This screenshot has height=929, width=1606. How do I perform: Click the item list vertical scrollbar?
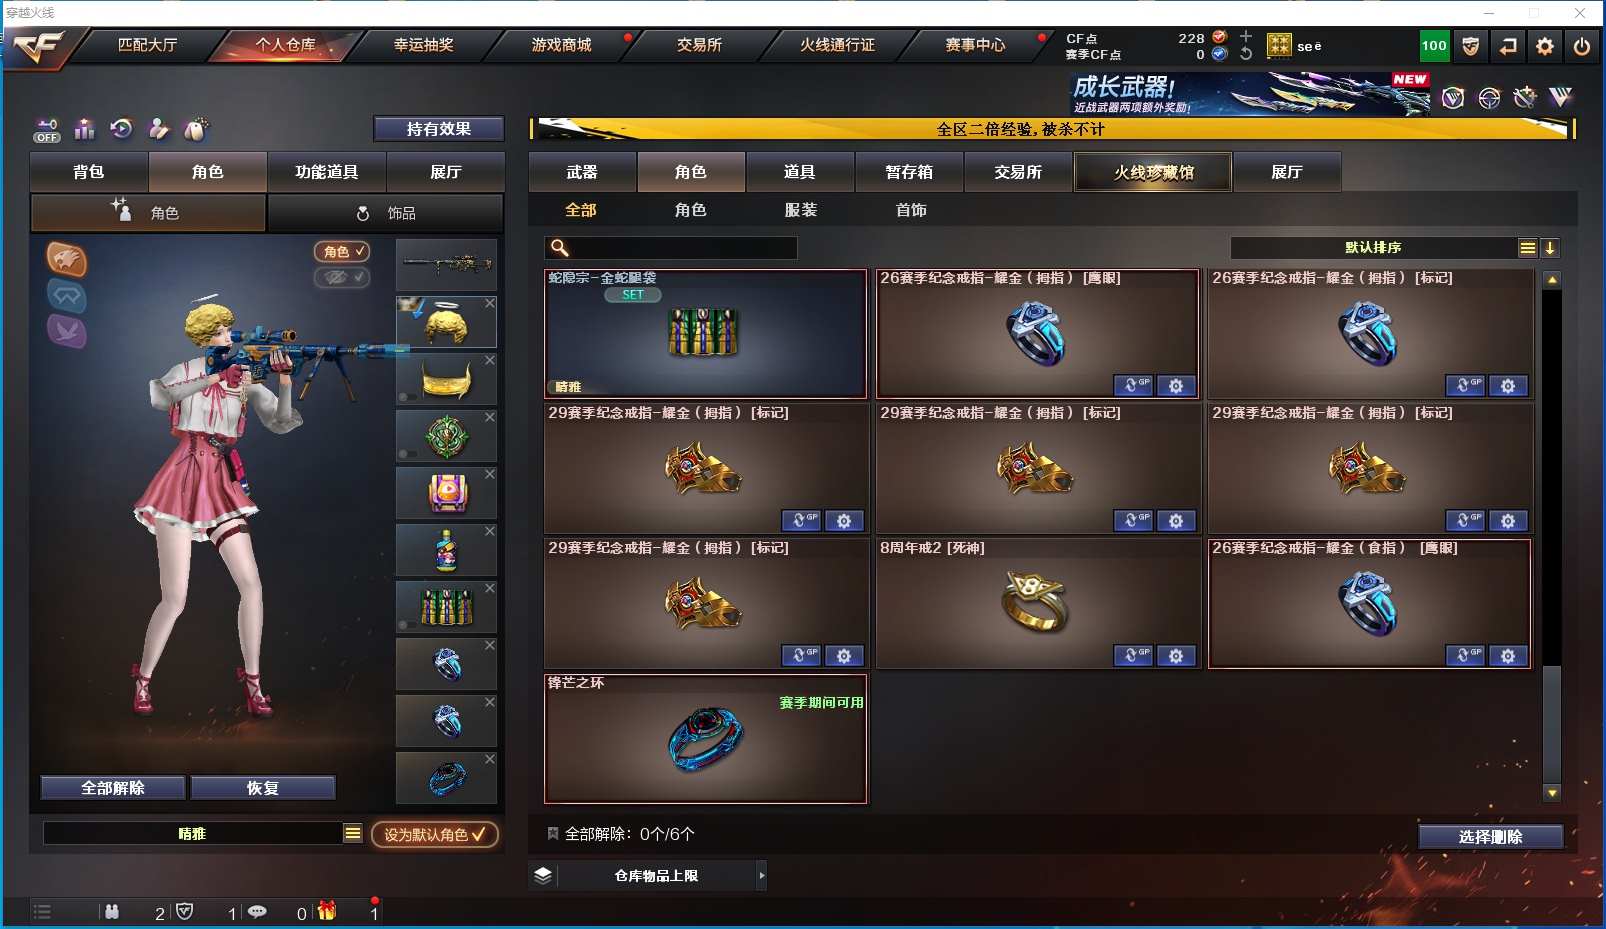click(x=1552, y=536)
